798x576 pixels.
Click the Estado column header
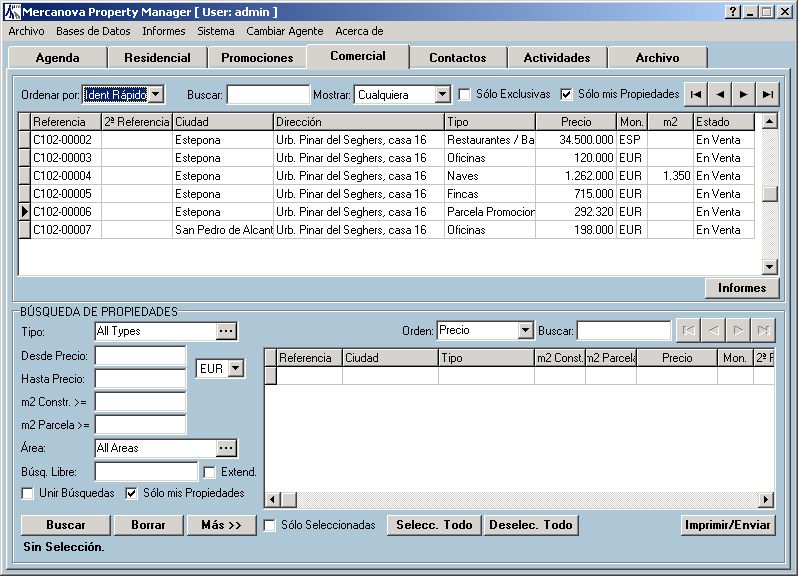click(x=724, y=122)
